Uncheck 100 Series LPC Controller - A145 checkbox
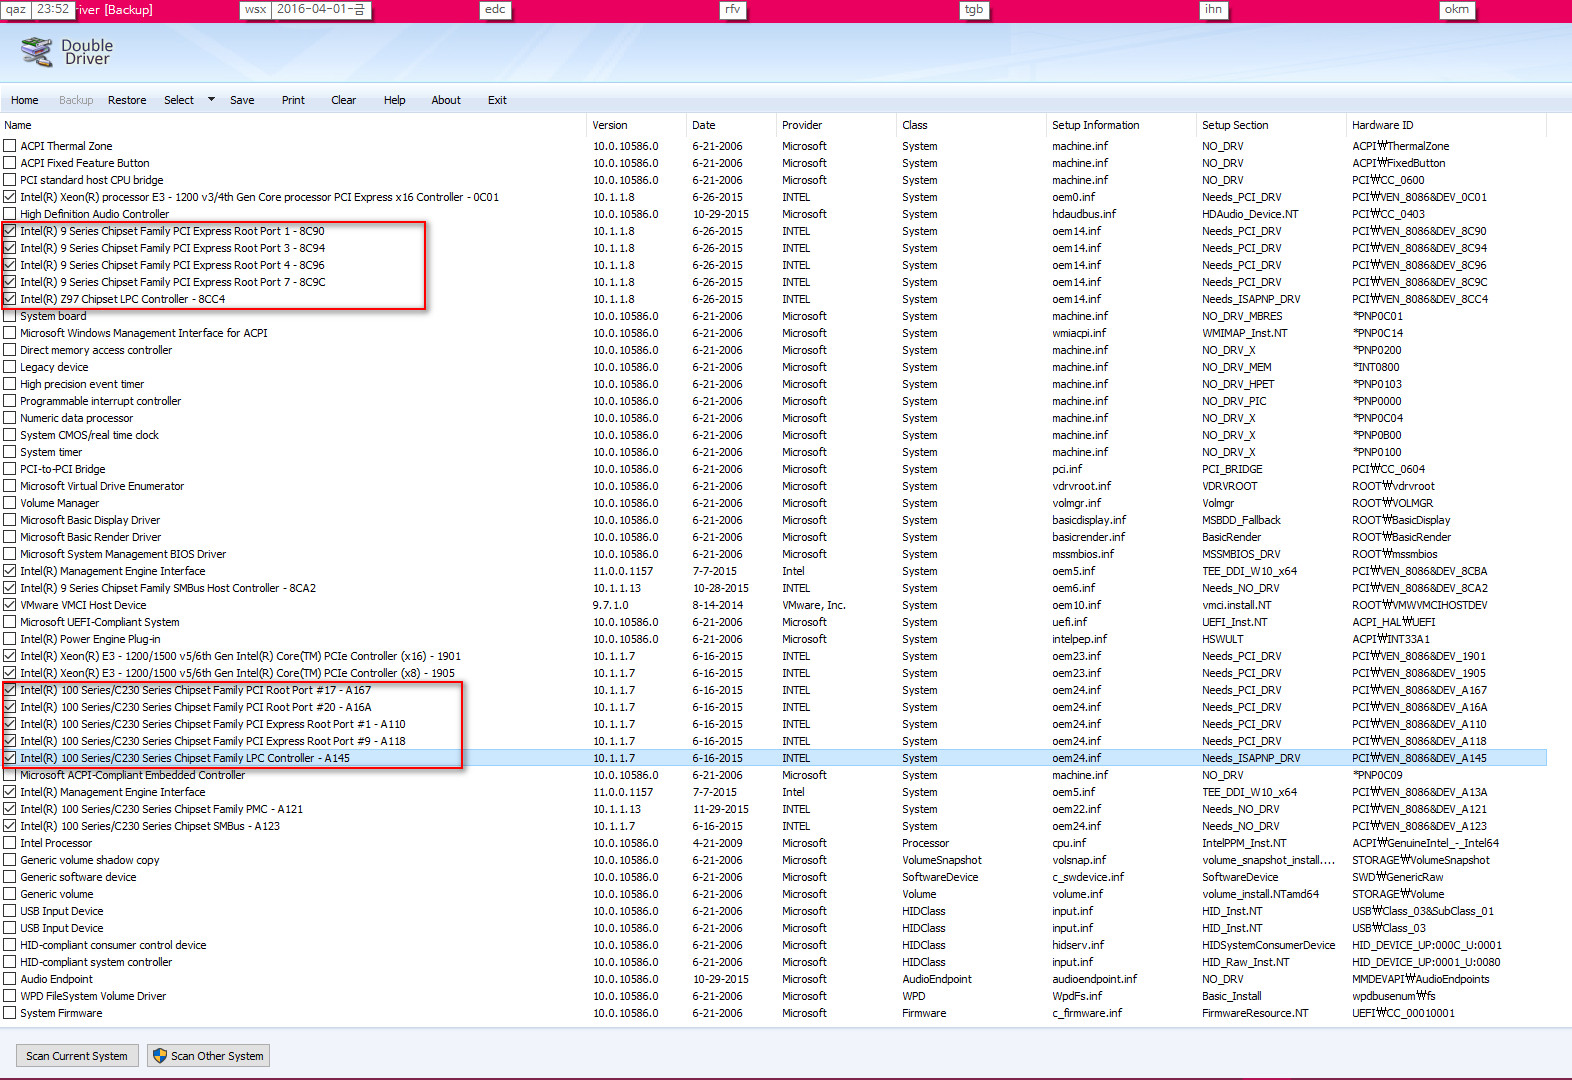 tap(10, 758)
